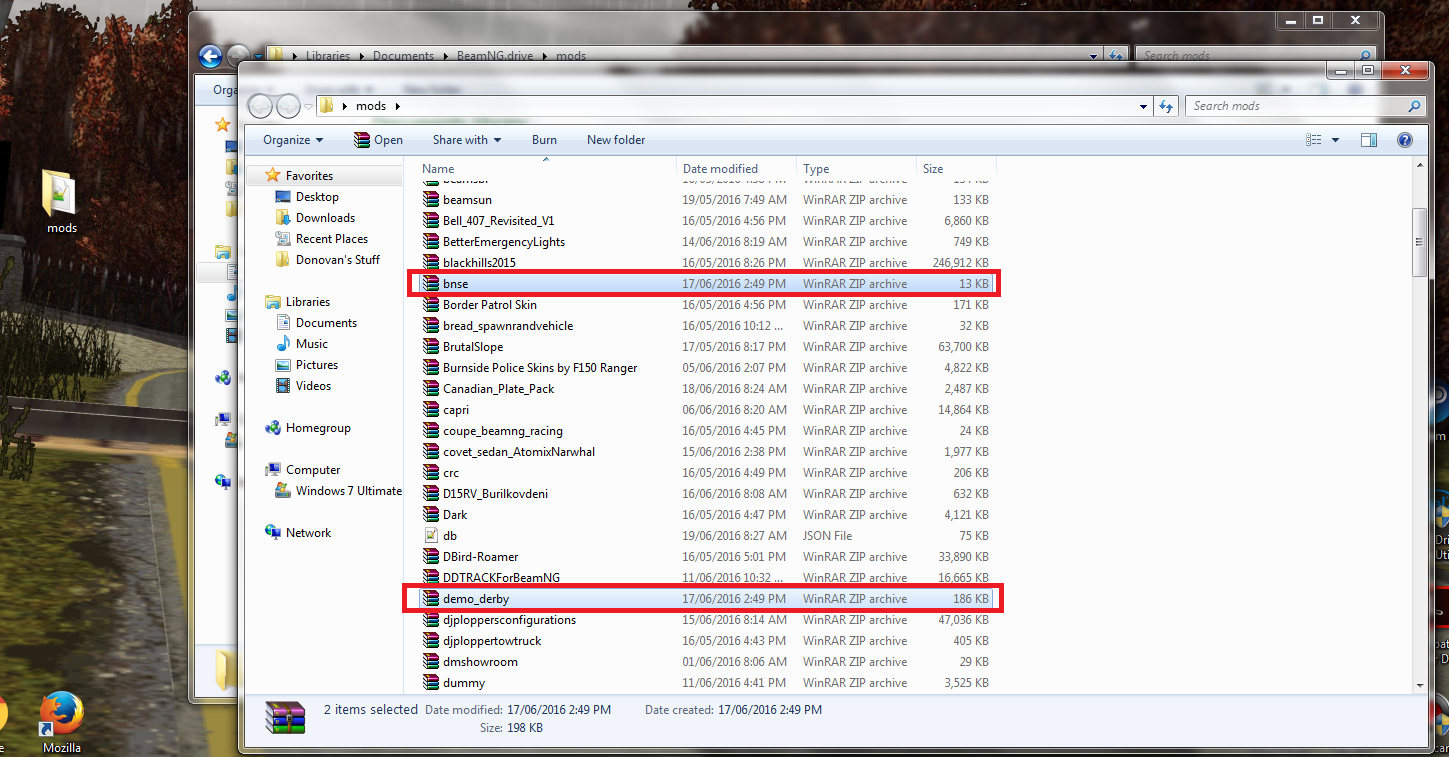
Task: Click the capri archive icon
Action: pos(430,410)
